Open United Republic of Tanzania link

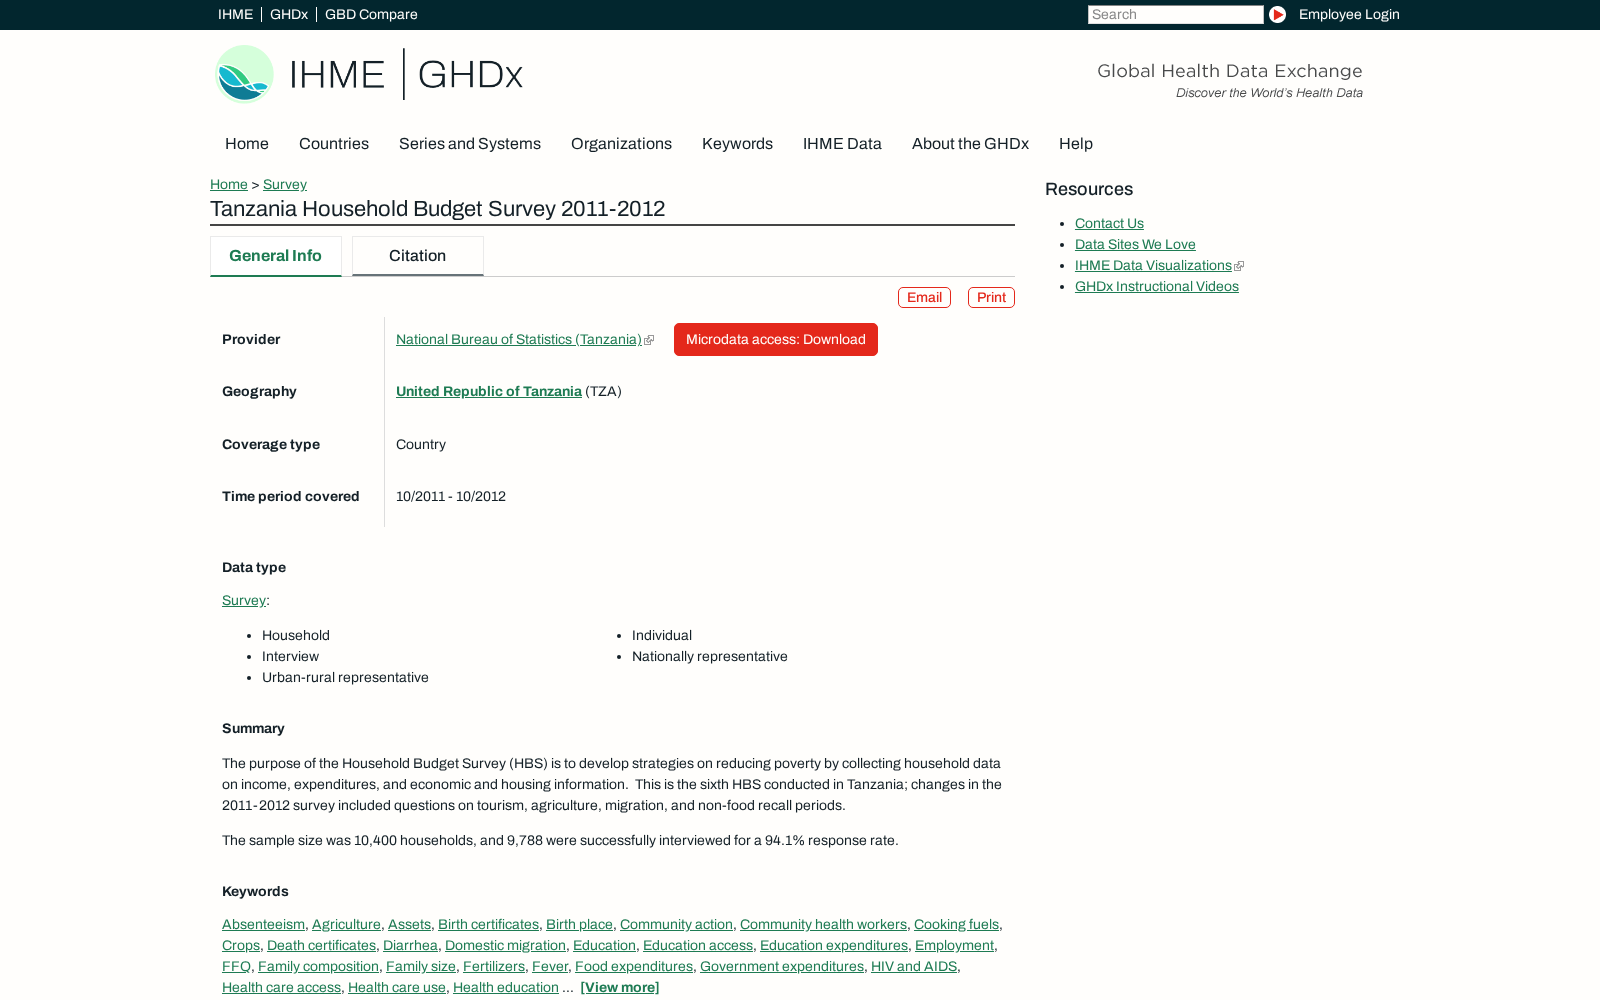click(x=489, y=392)
